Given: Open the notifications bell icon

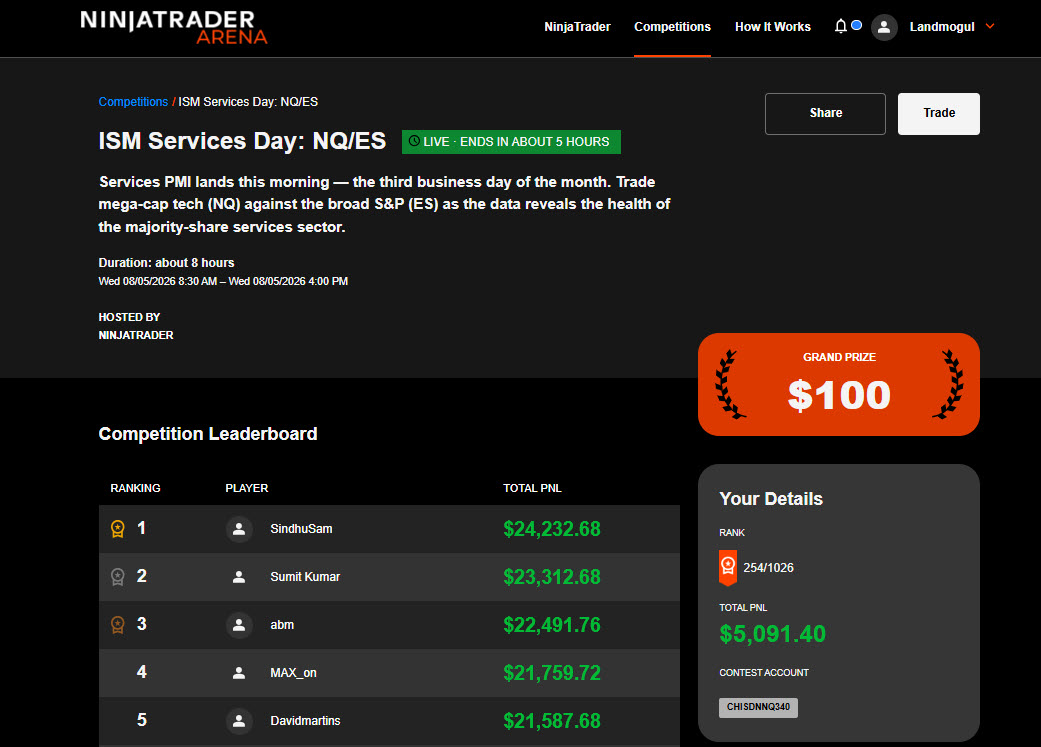Looking at the screenshot, I should [x=841, y=26].
